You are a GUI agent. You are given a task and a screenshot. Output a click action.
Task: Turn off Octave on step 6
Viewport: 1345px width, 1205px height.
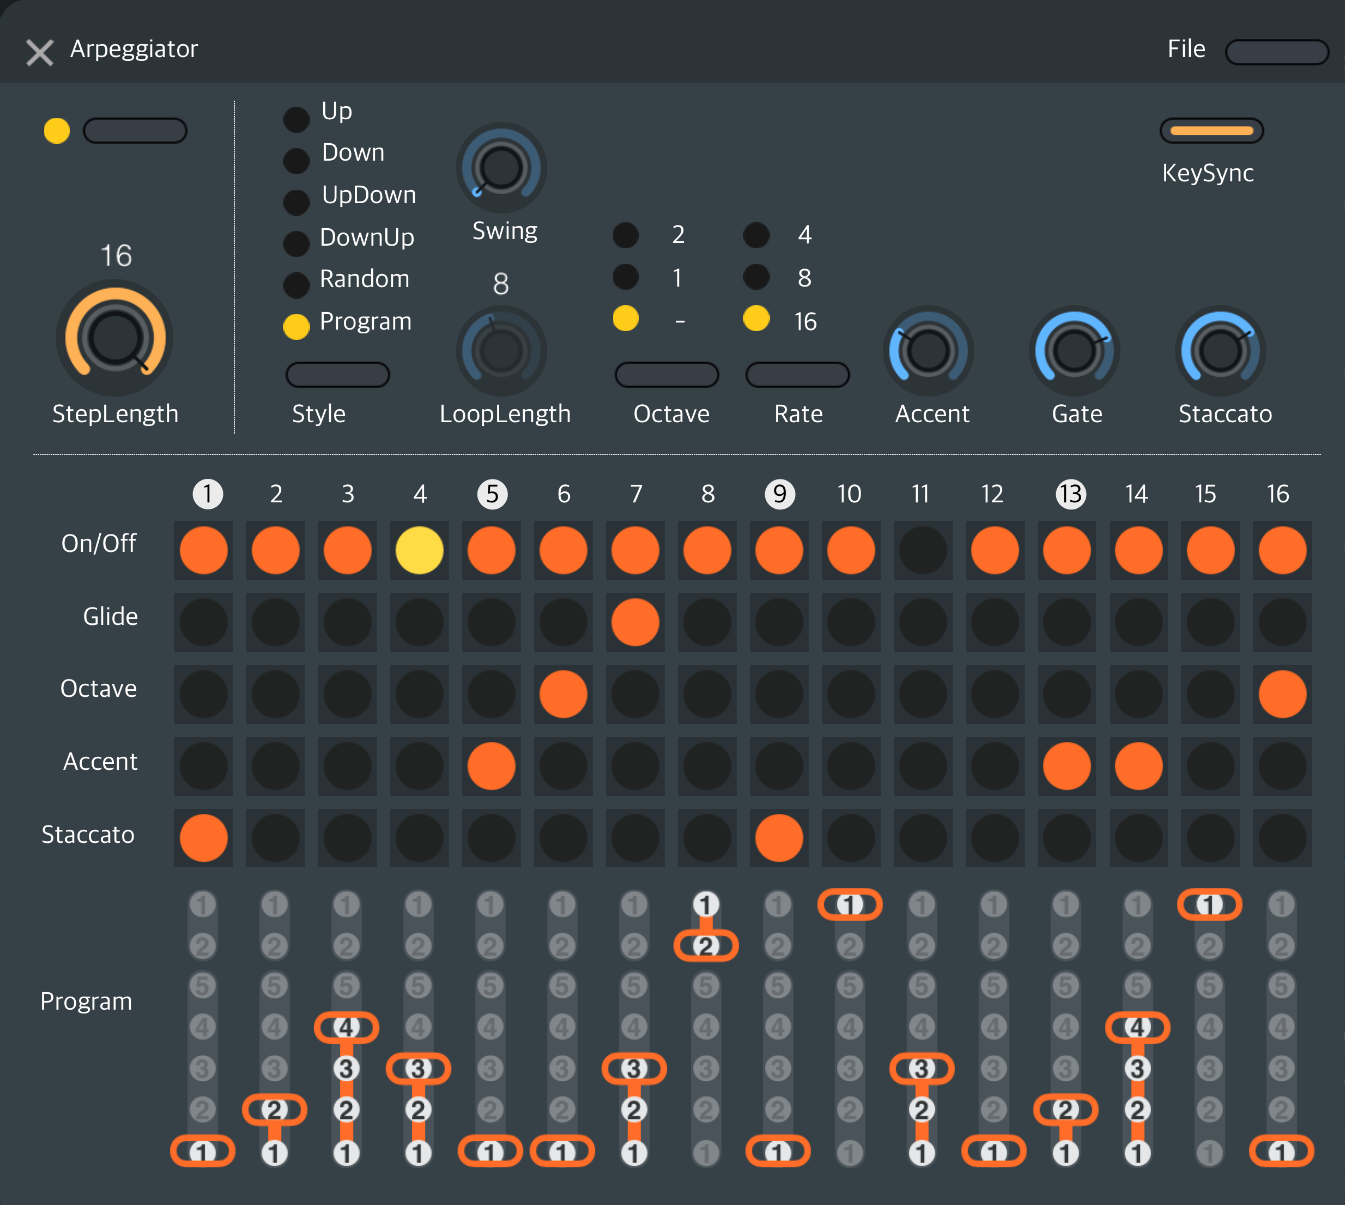pyautogui.click(x=563, y=694)
